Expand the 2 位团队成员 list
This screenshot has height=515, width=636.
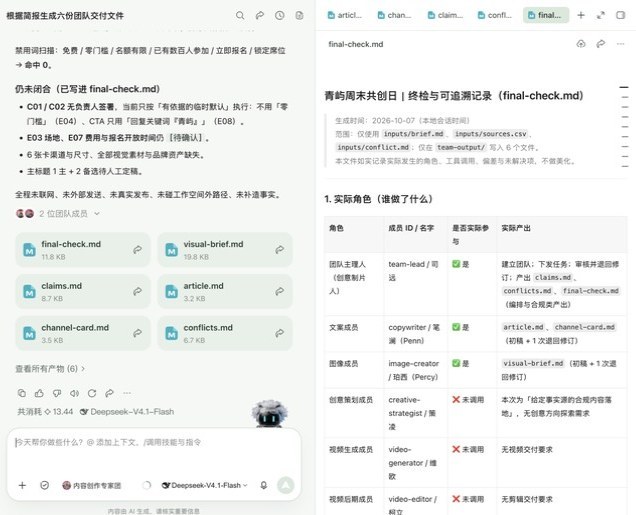(x=58, y=214)
